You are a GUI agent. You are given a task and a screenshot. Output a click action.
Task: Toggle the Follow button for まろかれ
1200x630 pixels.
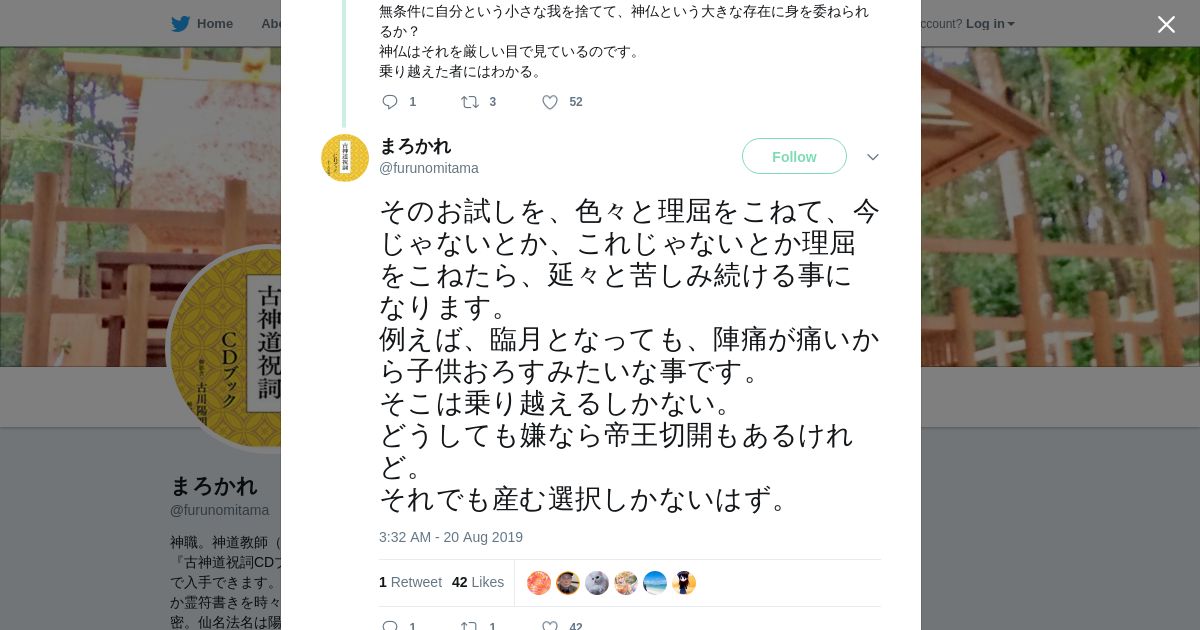coord(794,157)
